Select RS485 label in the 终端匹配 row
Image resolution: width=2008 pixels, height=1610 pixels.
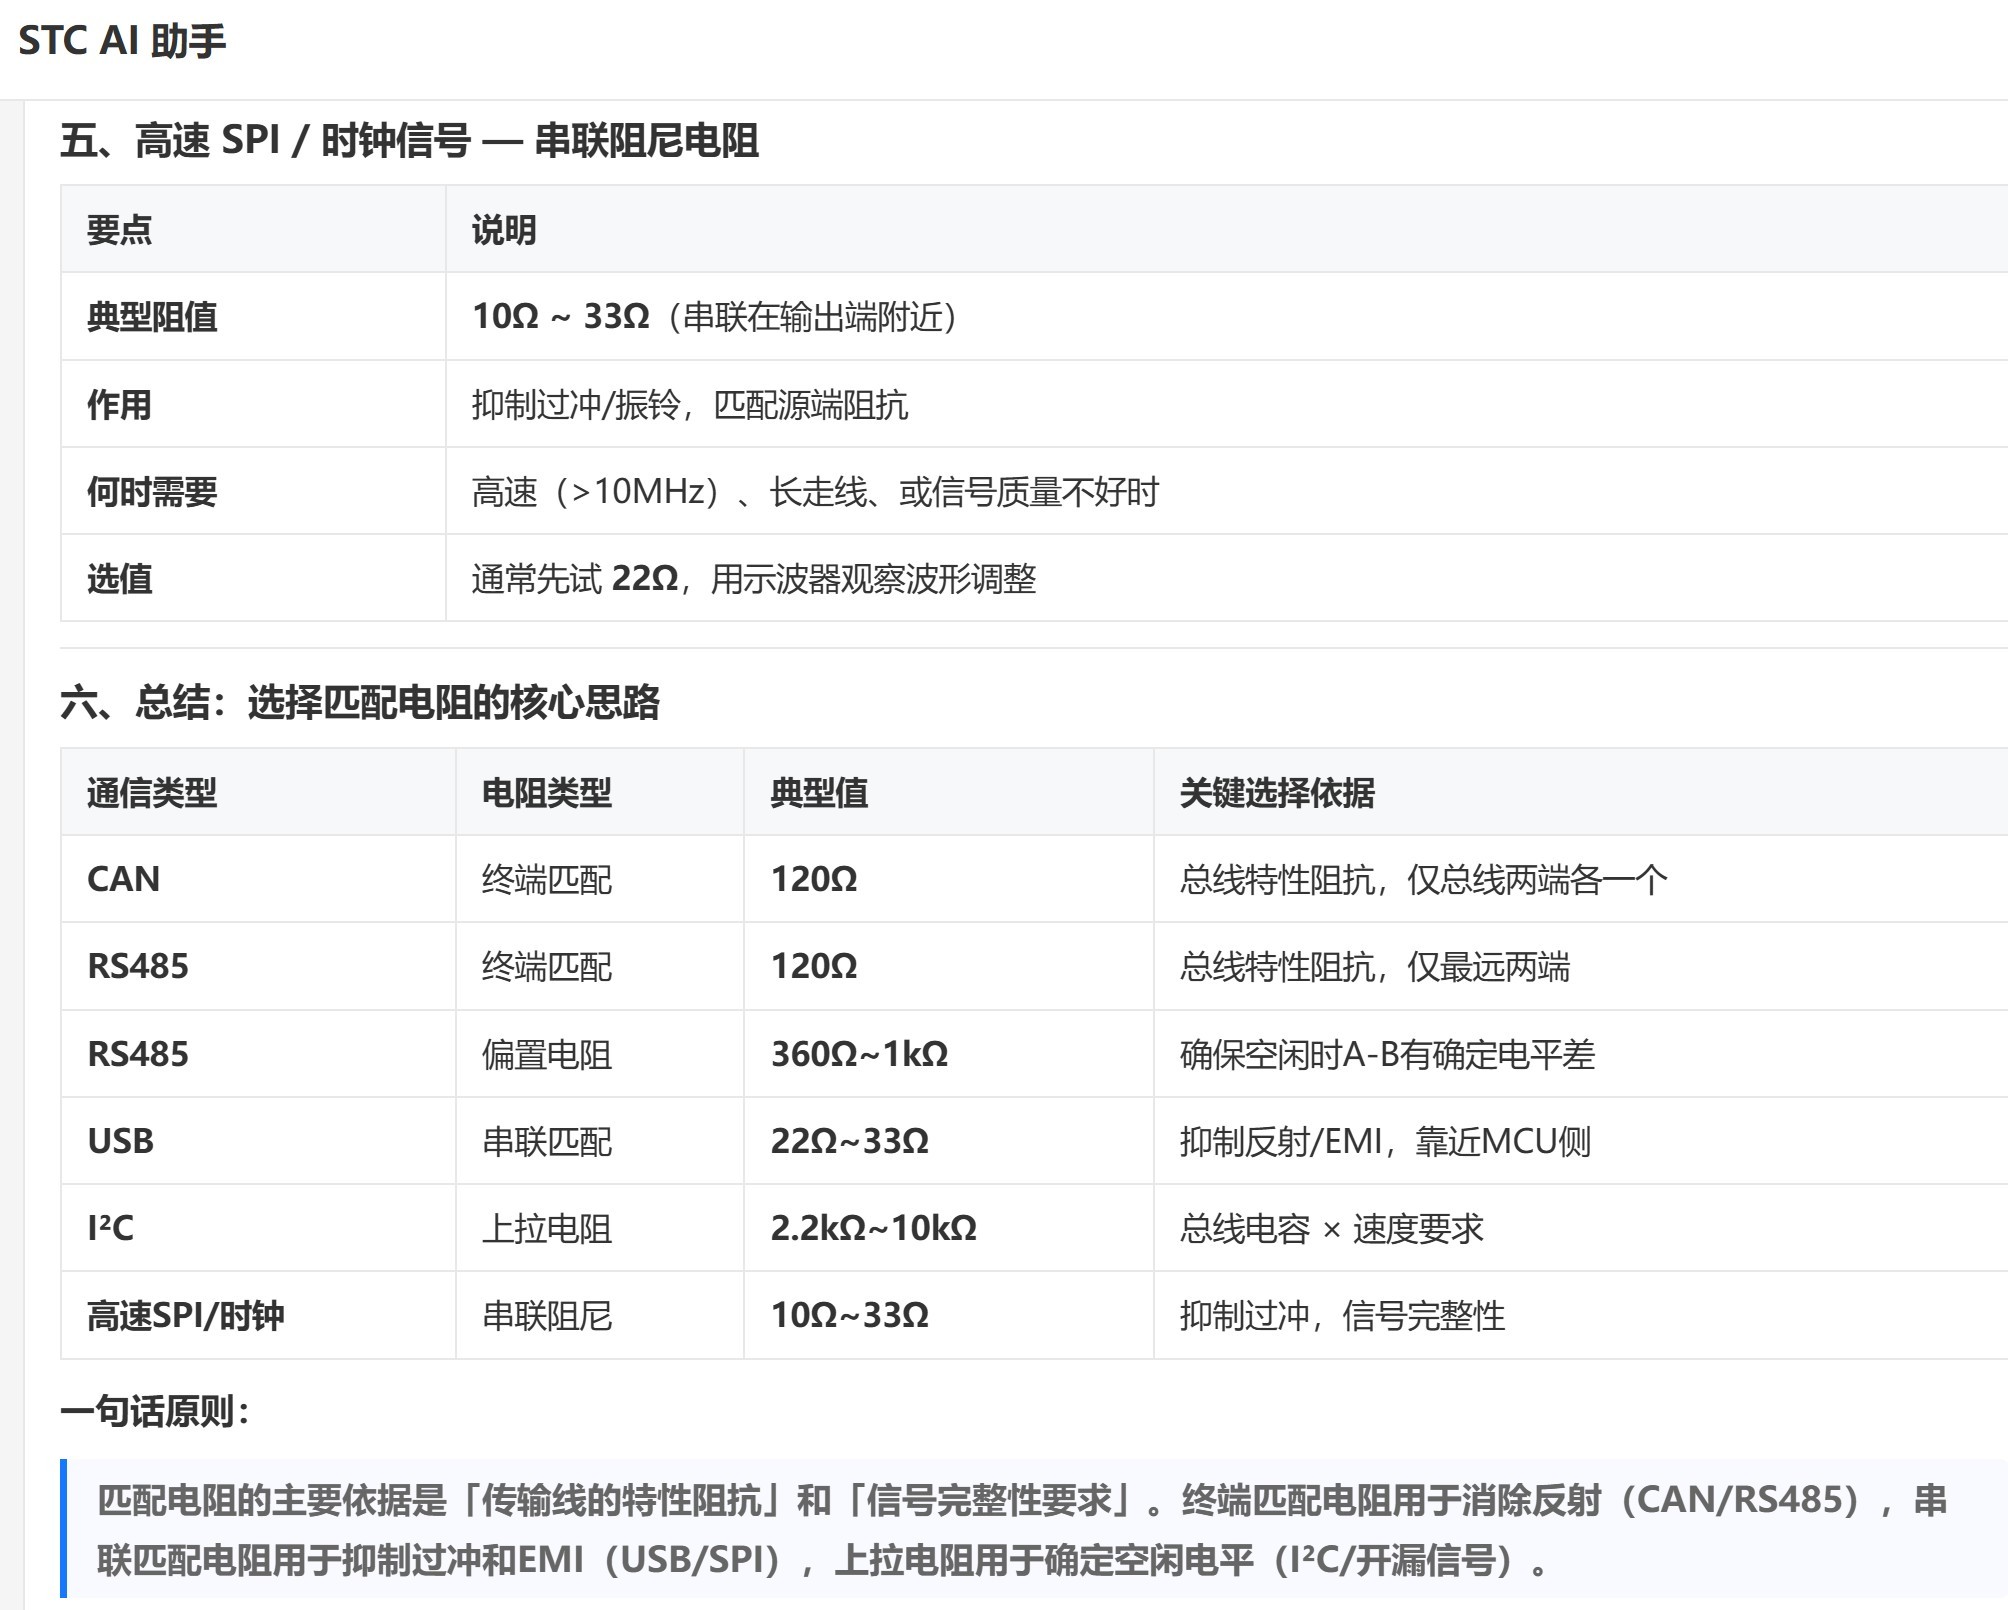[x=138, y=966]
